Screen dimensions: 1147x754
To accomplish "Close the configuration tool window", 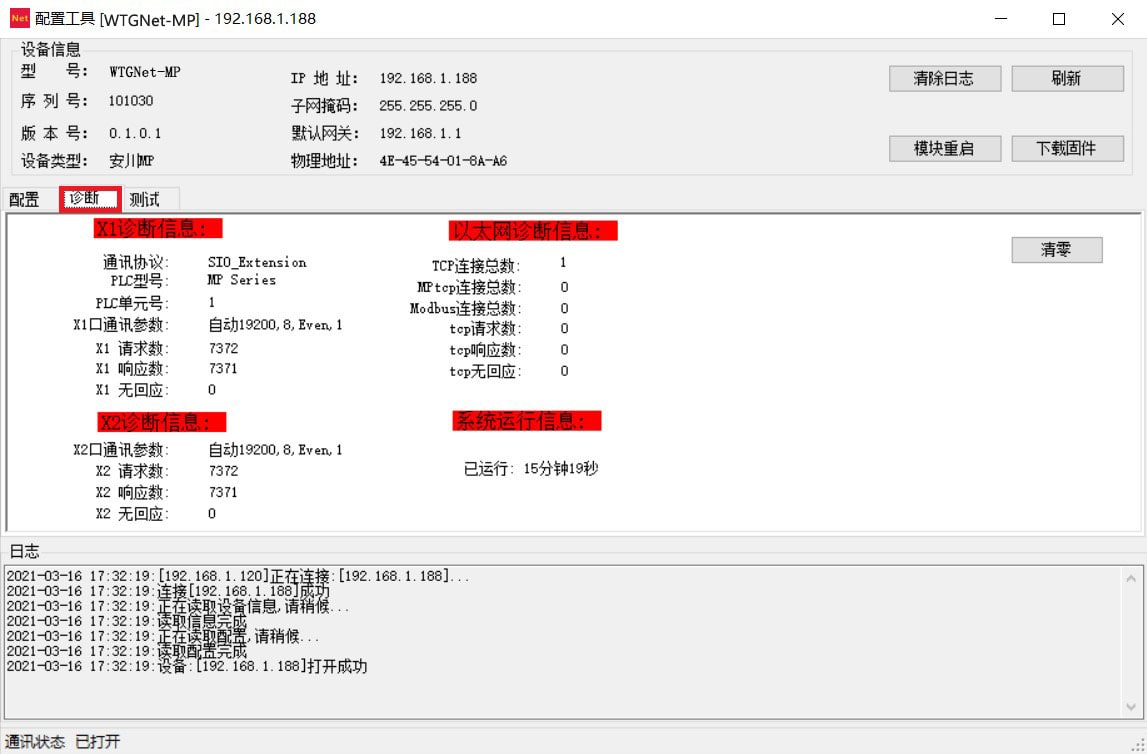I will (1118, 19).
